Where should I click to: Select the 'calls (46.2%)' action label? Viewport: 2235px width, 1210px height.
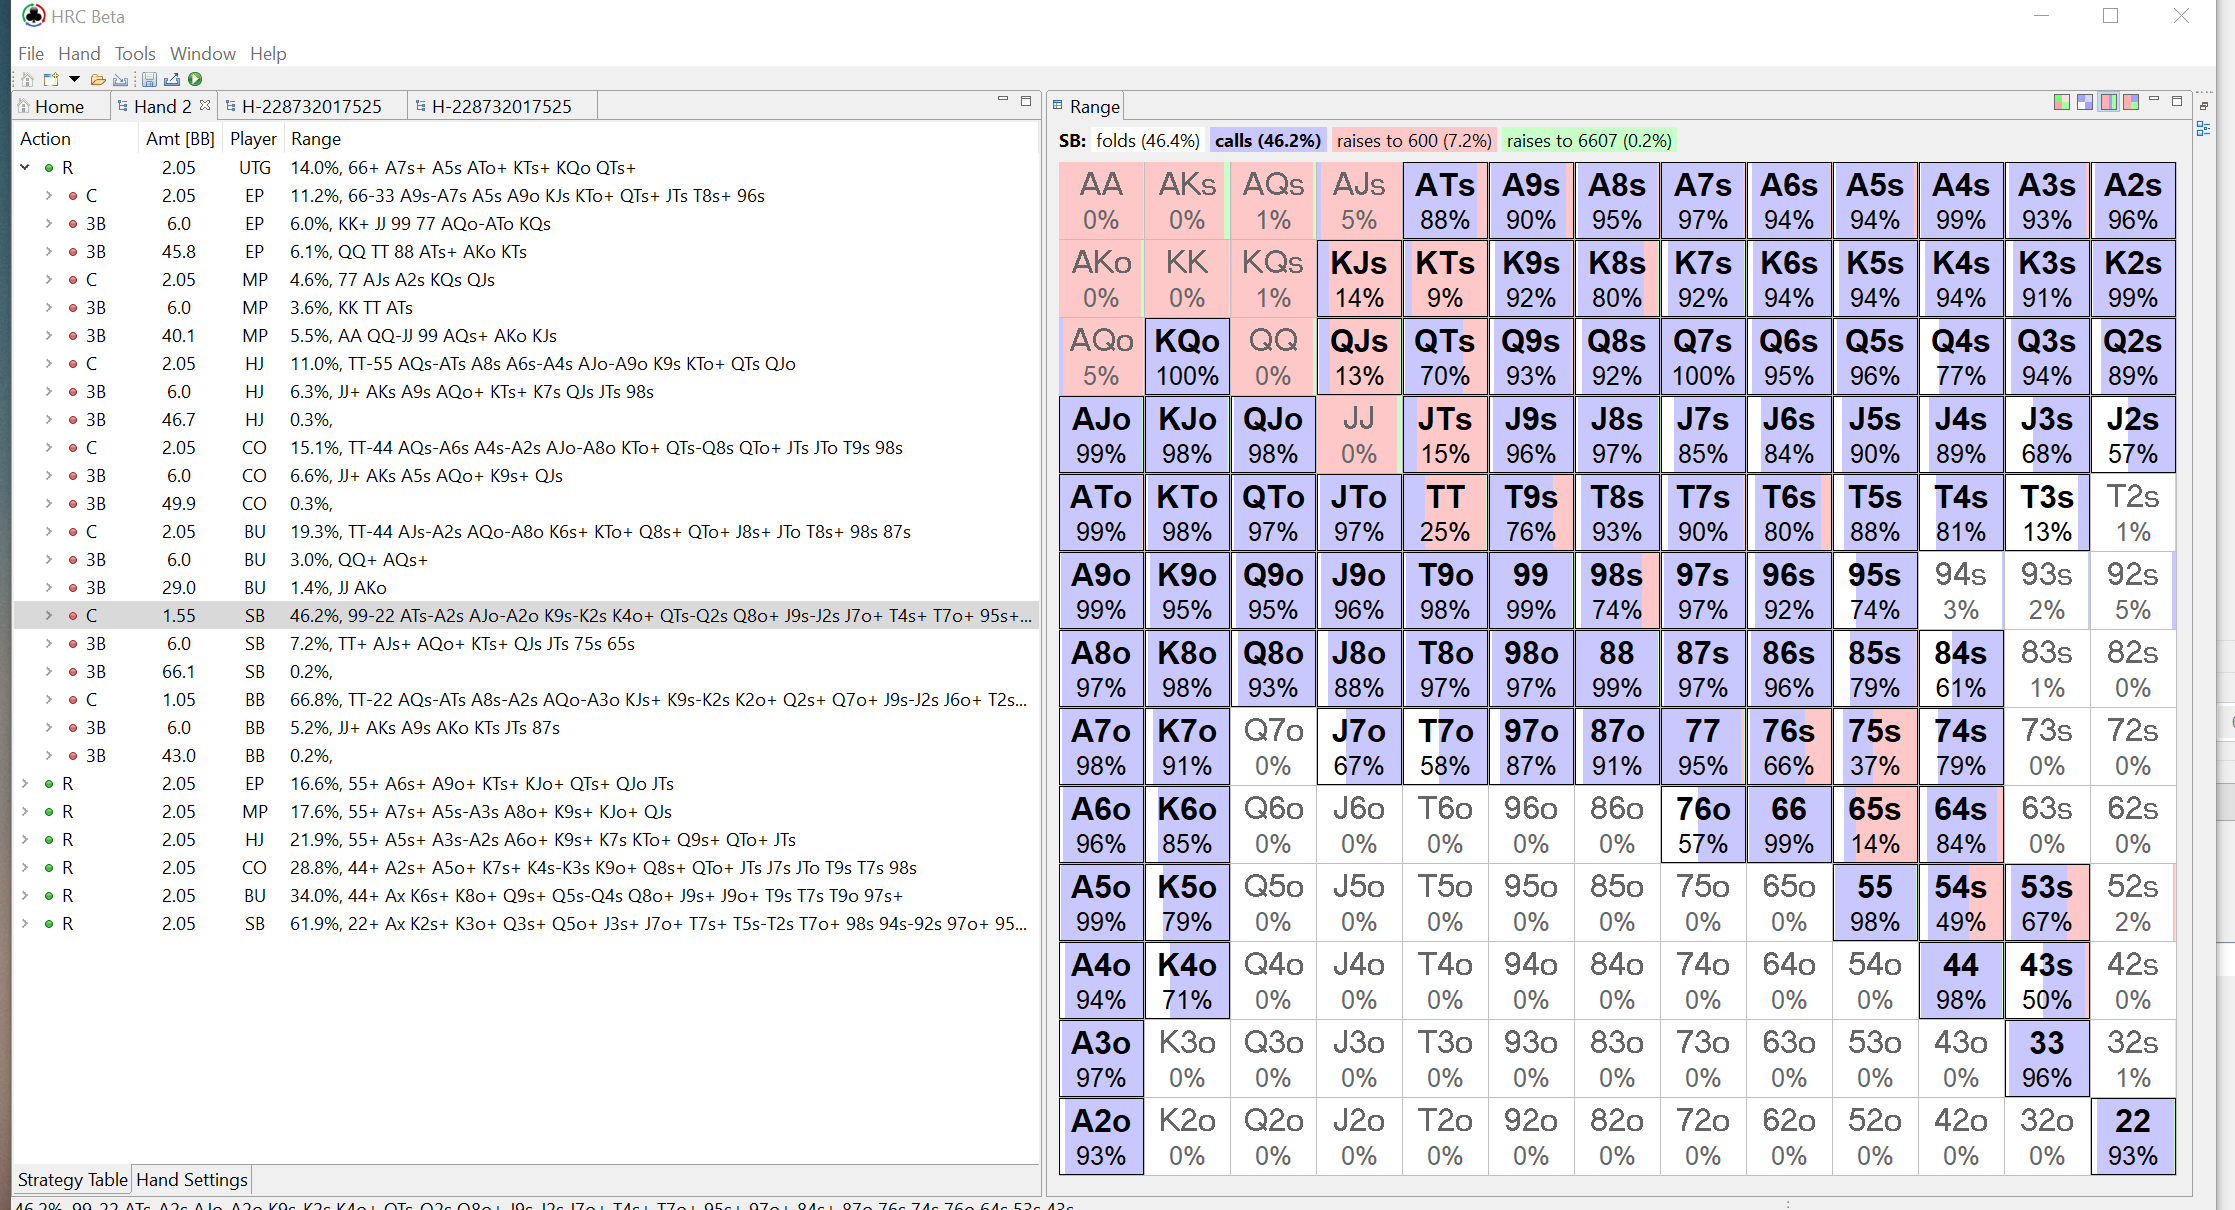1267,141
